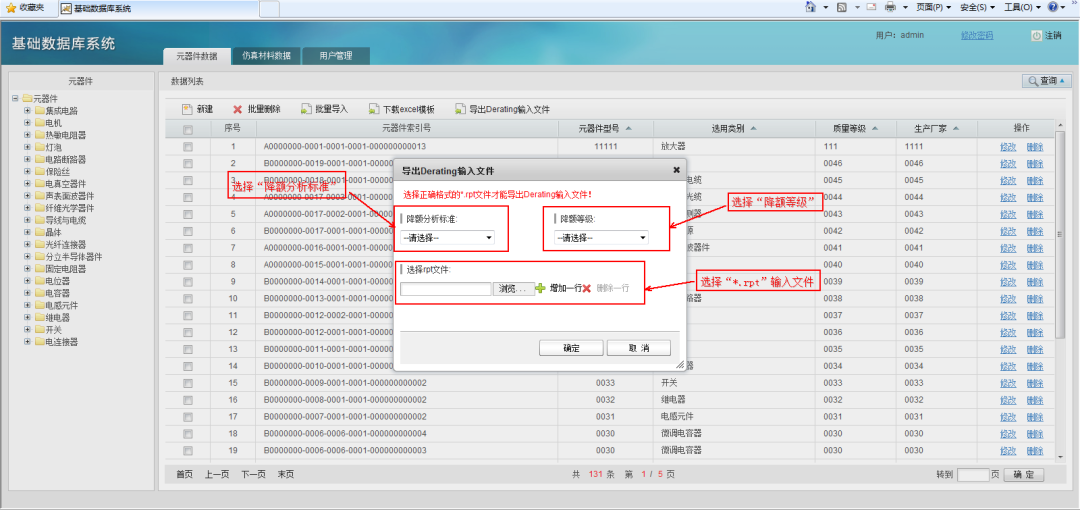Click the red X 删除一行 icon
1080x510 pixels.
(x=587, y=289)
